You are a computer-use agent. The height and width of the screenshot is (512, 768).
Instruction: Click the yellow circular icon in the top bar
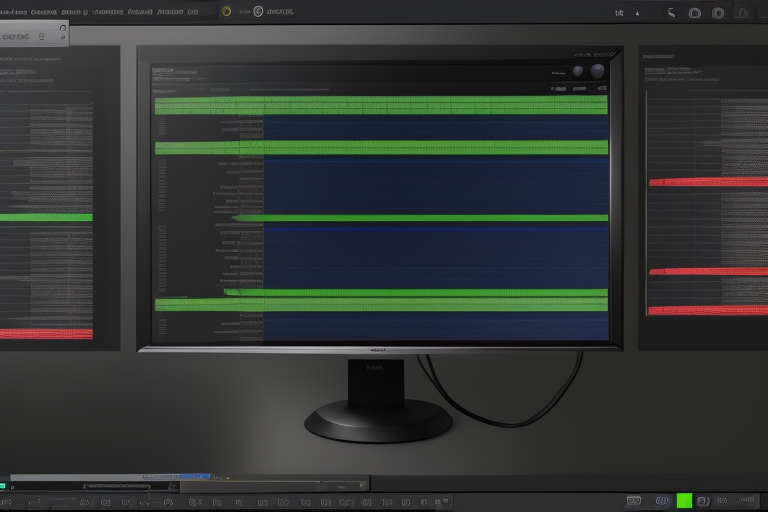click(x=226, y=11)
